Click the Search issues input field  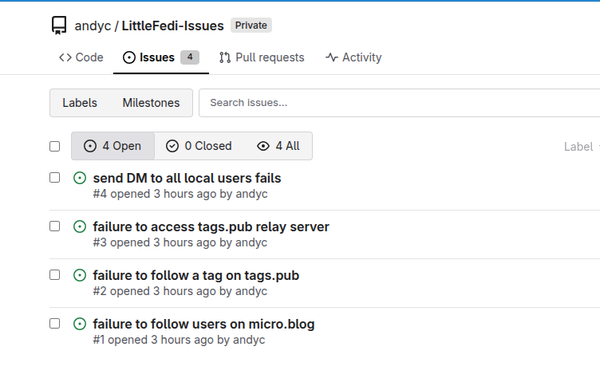(399, 103)
